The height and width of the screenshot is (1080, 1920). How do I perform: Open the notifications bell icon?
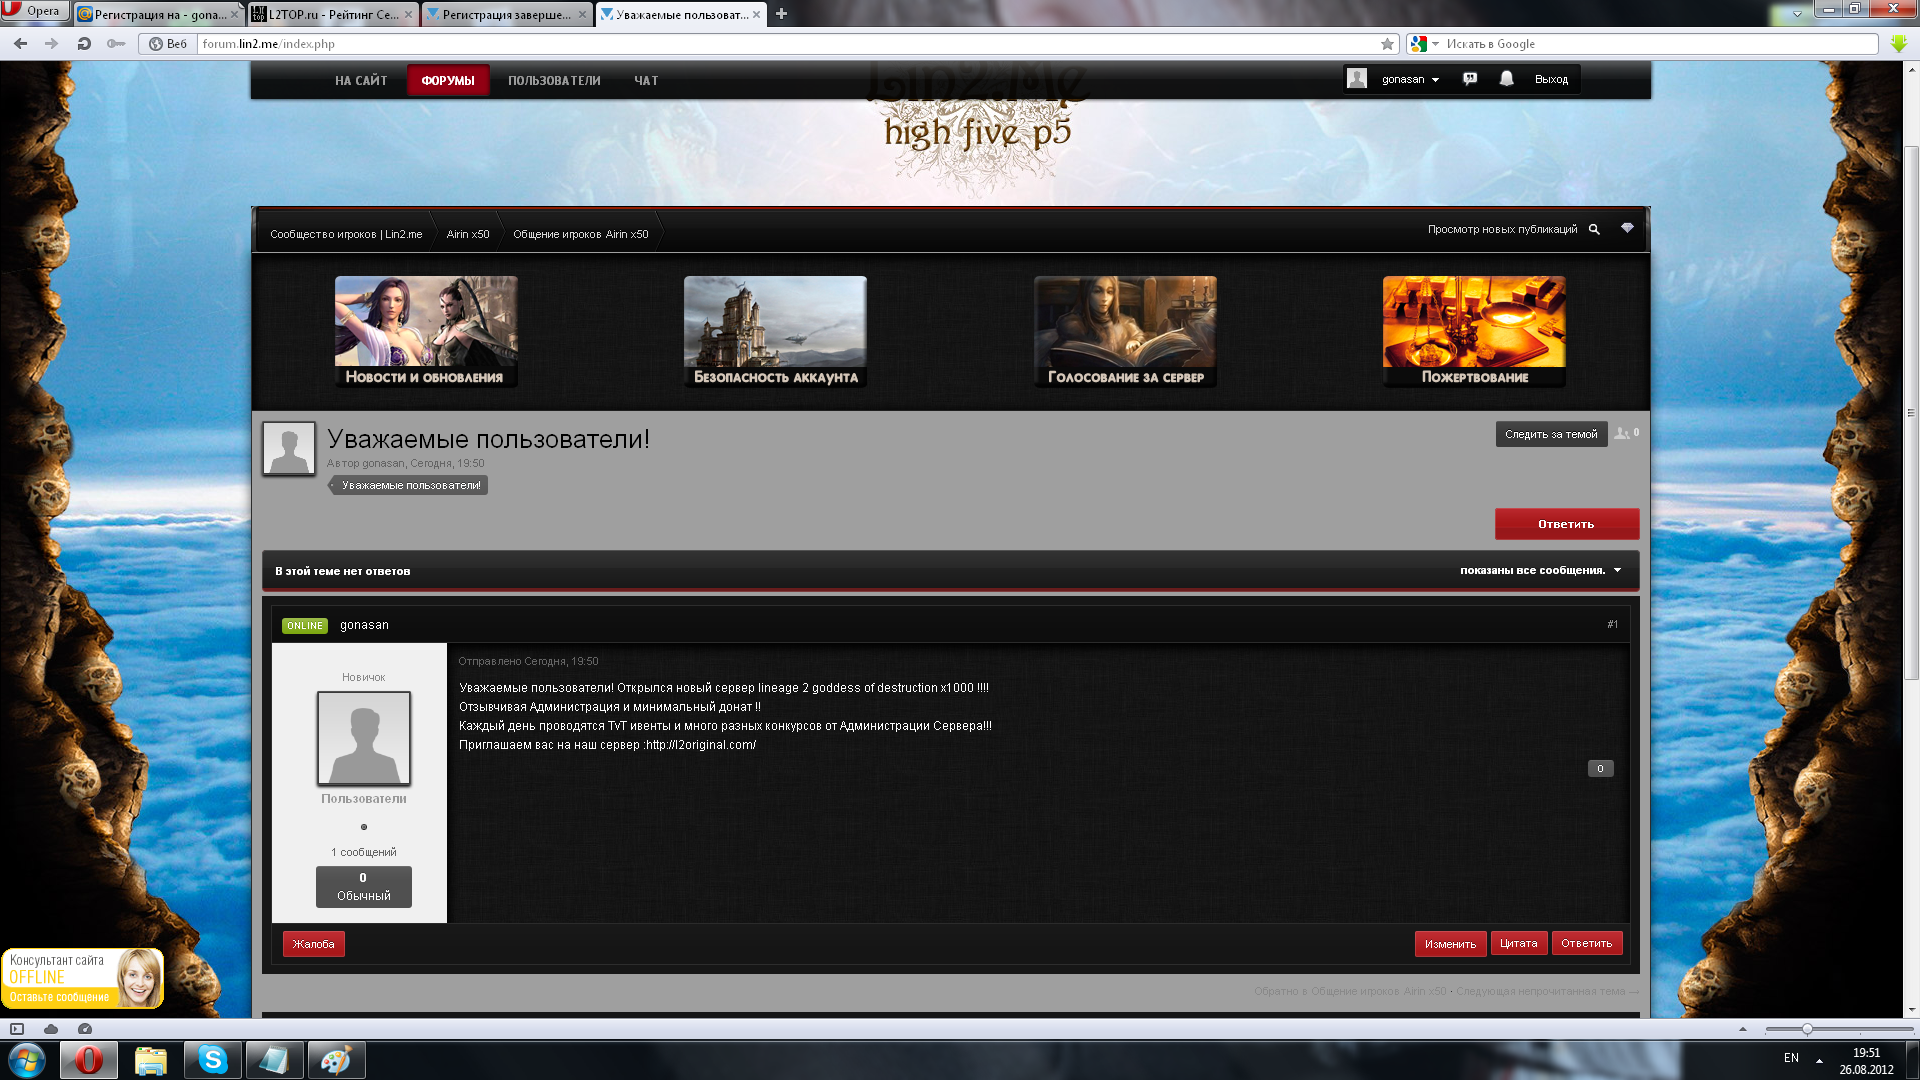pos(1506,79)
